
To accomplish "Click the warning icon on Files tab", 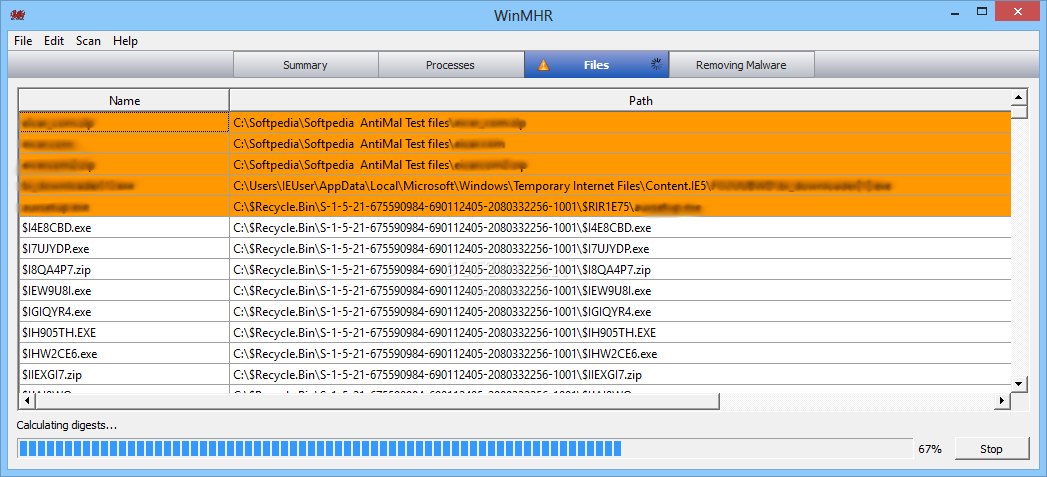I will point(544,65).
